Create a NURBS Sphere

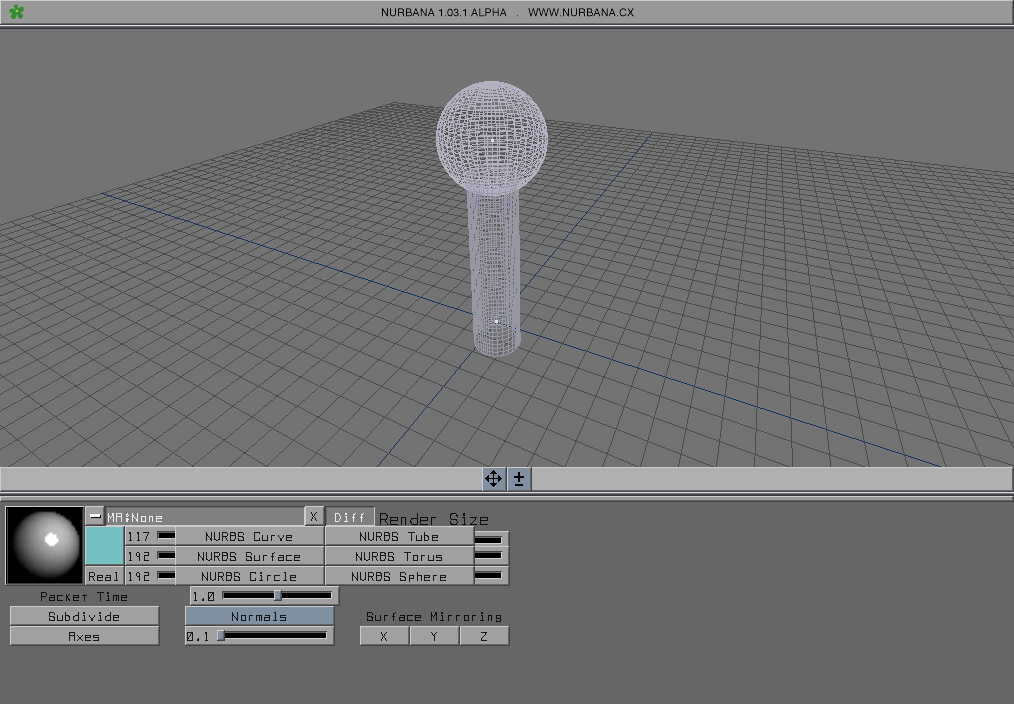click(399, 576)
